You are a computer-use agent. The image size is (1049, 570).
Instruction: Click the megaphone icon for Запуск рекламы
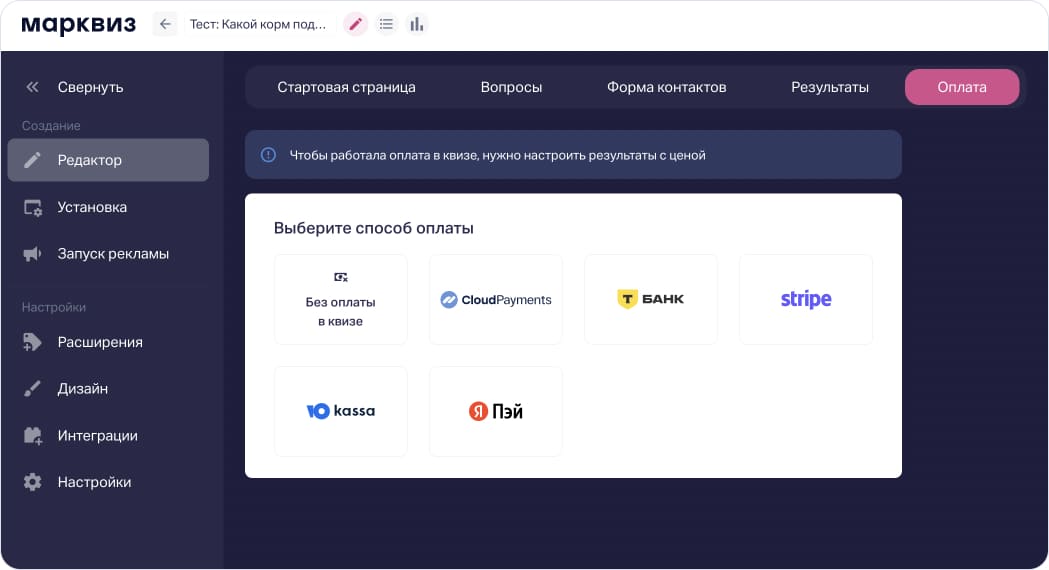(x=32, y=254)
